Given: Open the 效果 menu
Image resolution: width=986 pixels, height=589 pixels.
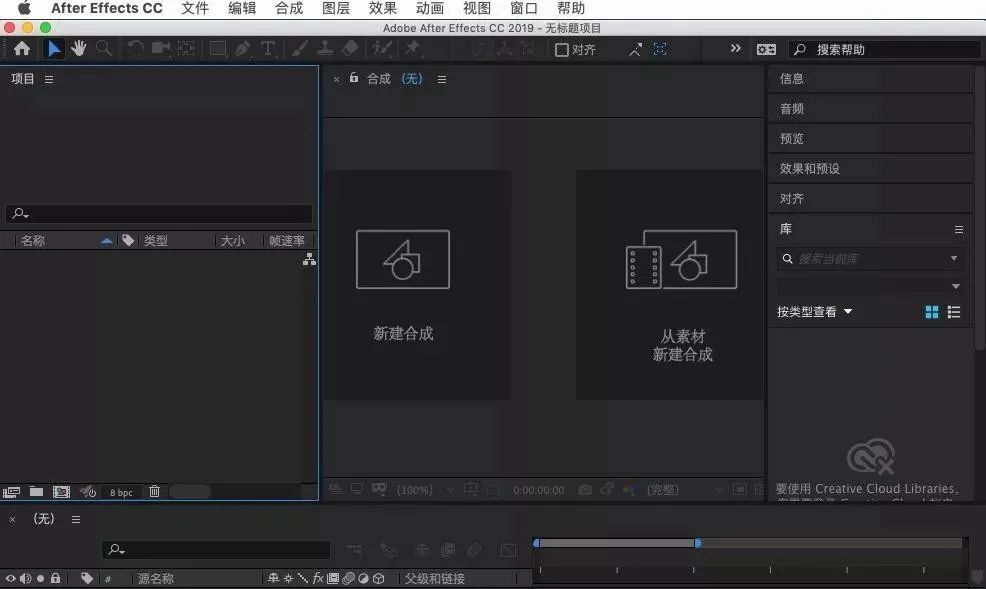Looking at the screenshot, I should [383, 9].
